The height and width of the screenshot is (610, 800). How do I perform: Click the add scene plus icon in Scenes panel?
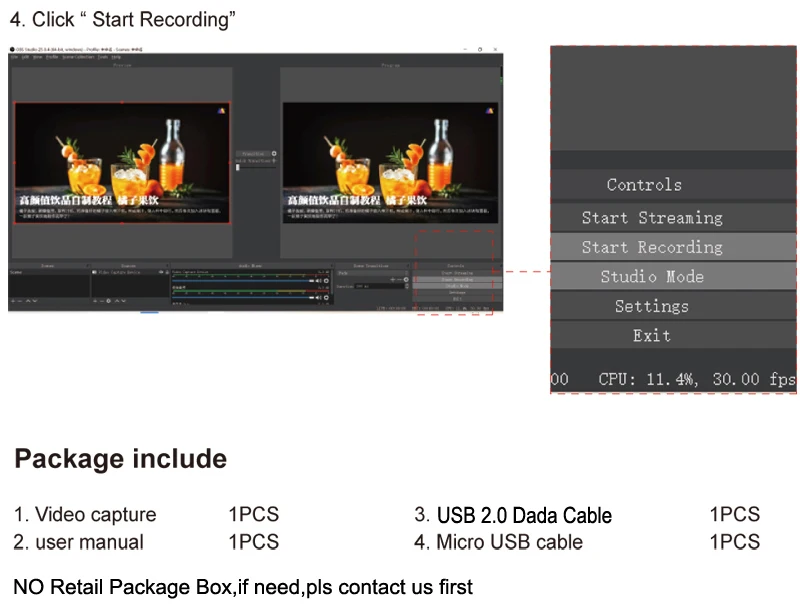click(x=14, y=300)
